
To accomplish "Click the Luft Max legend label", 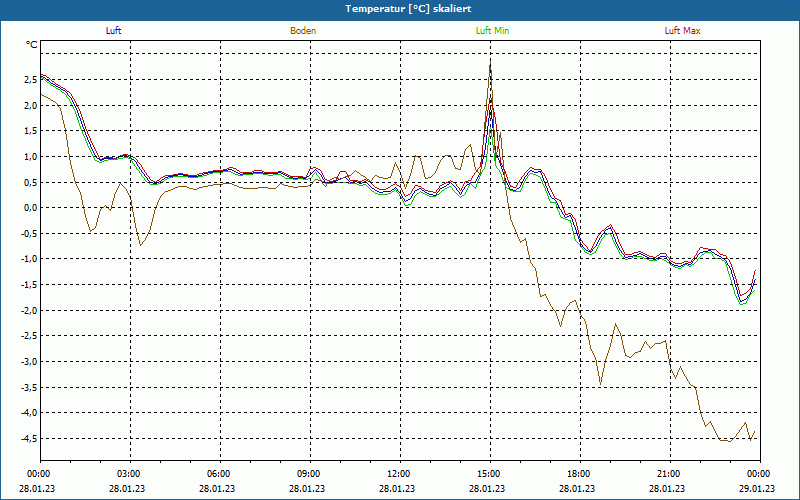I will (682, 31).
